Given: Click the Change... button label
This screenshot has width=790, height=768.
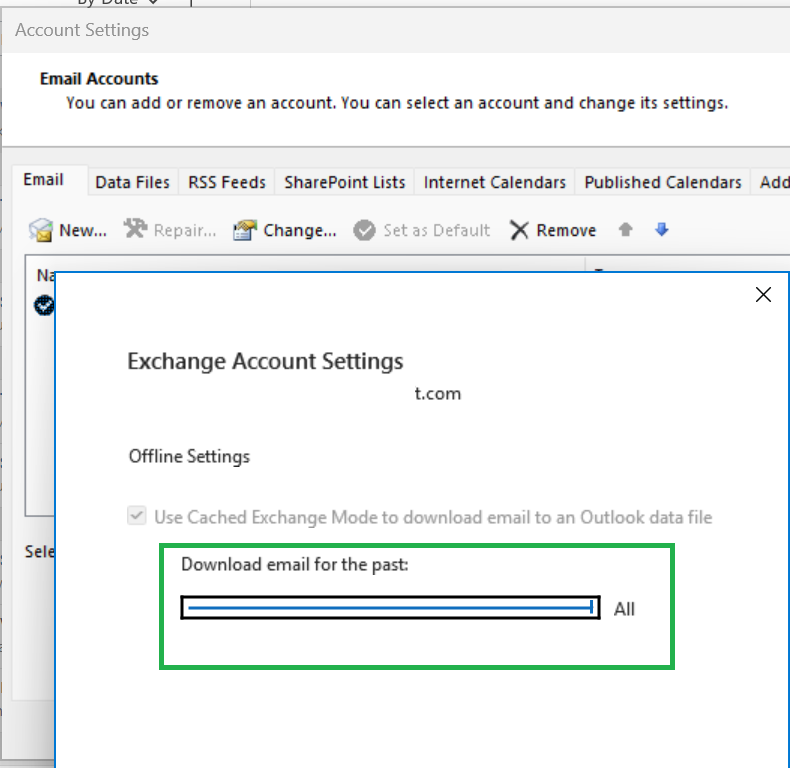Looking at the screenshot, I should click(300, 230).
